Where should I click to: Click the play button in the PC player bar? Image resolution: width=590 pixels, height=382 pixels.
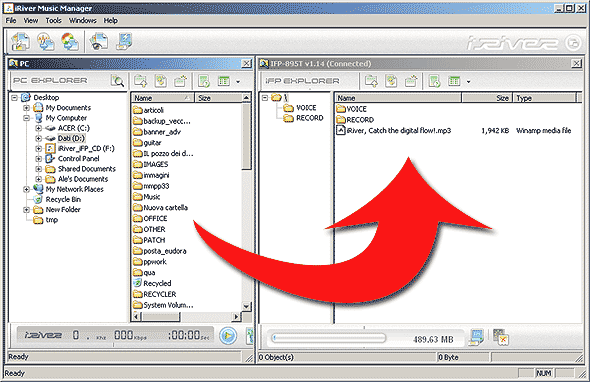228,335
